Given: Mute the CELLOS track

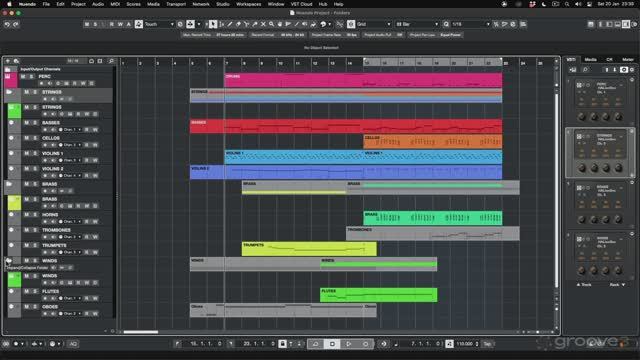Looking at the screenshot, I should click(x=27, y=138).
